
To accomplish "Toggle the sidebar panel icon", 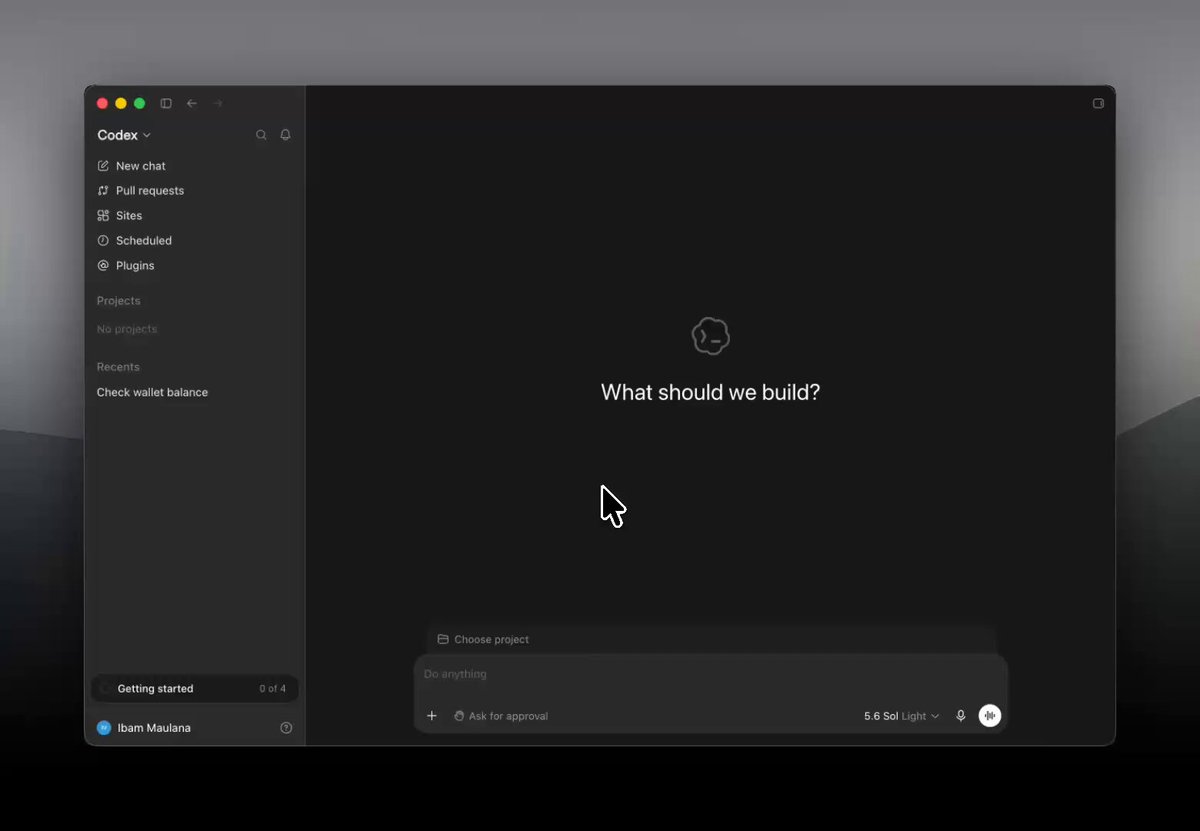I will pyautogui.click(x=166, y=103).
